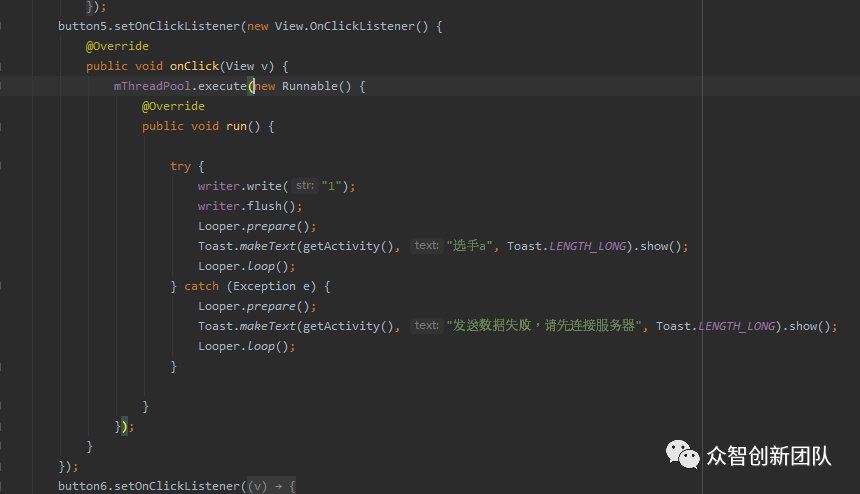Click the Runnable class name
This screenshot has height=494, width=860.
(310, 86)
